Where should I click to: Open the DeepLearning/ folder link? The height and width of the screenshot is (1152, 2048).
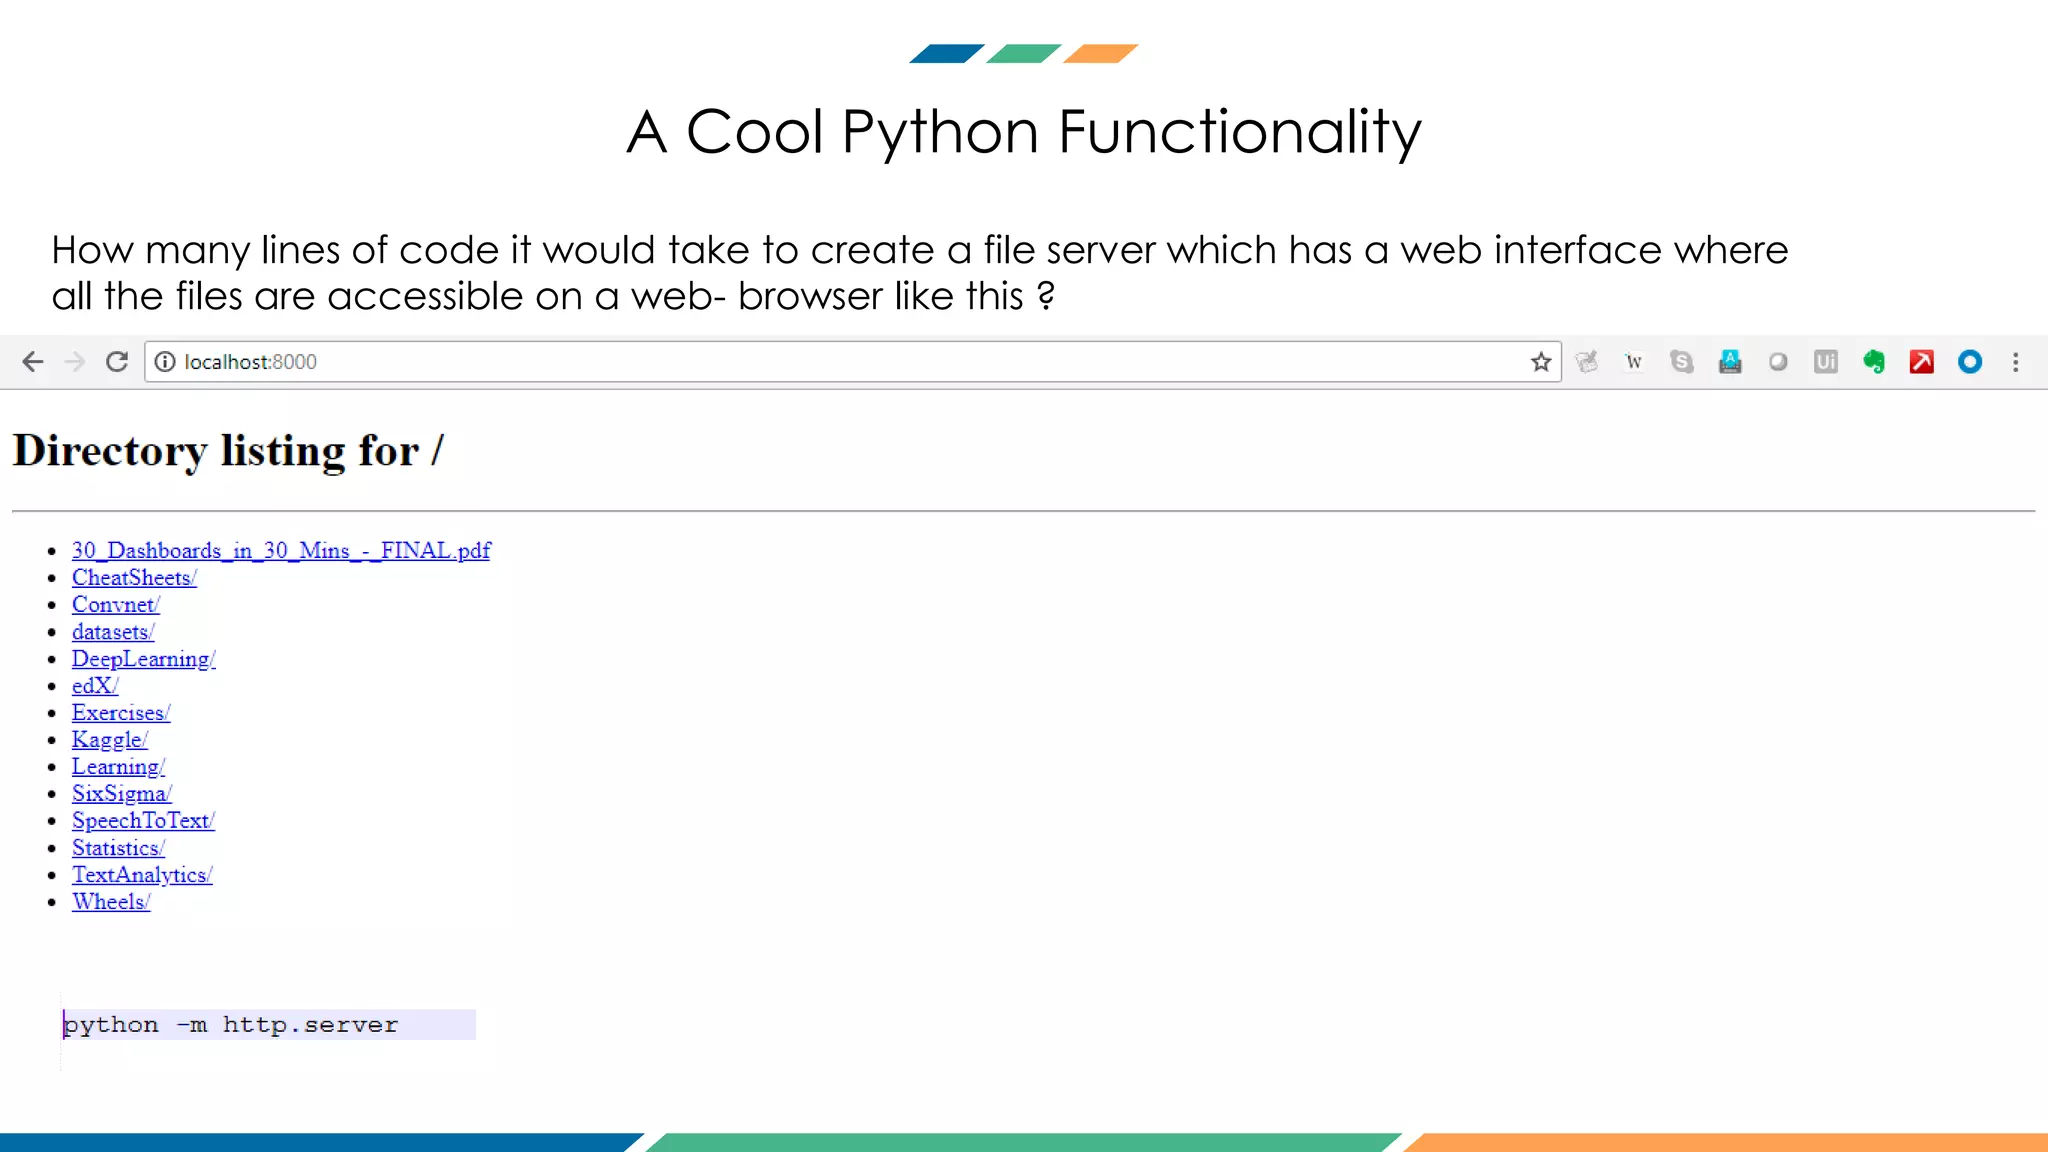[144, 659]
